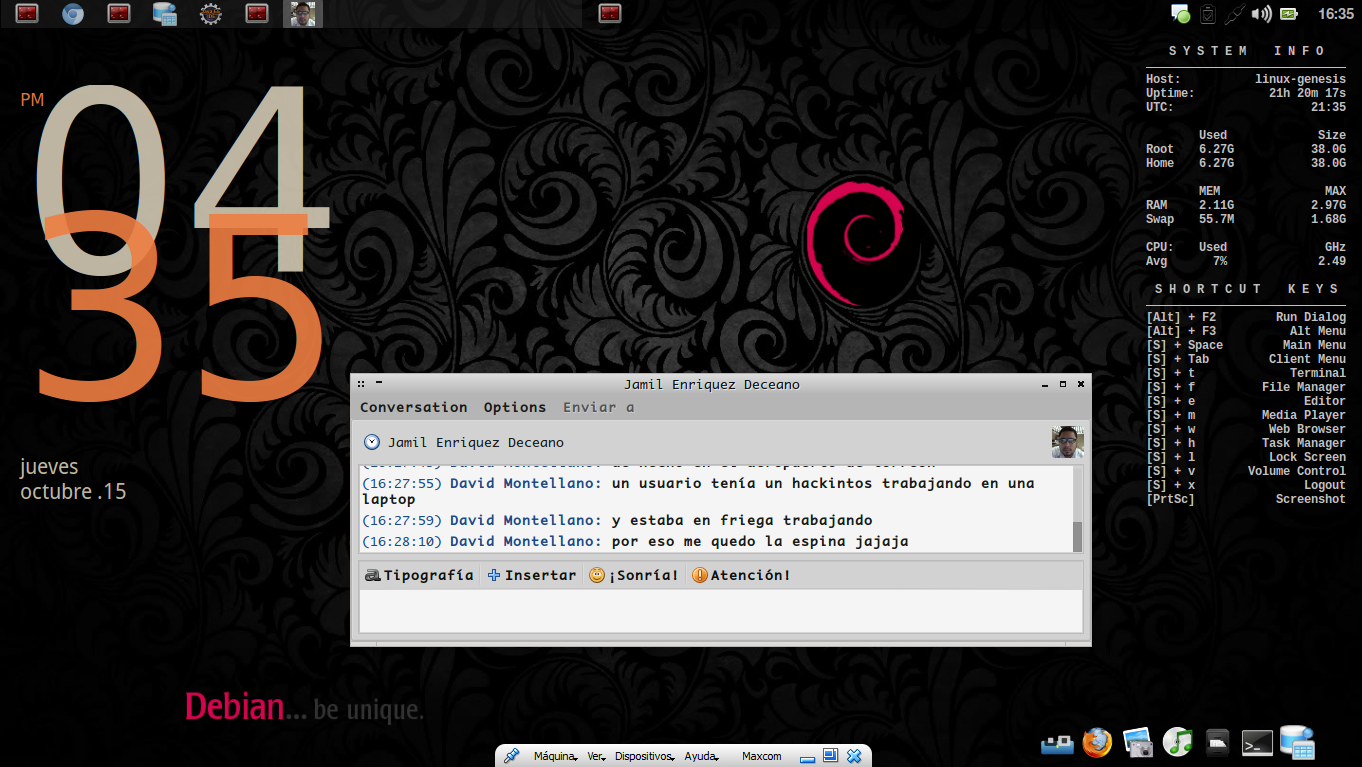Send a buzz with Atención! button
Viewport: 1362px width, 767px height.
tap(741, 575)
